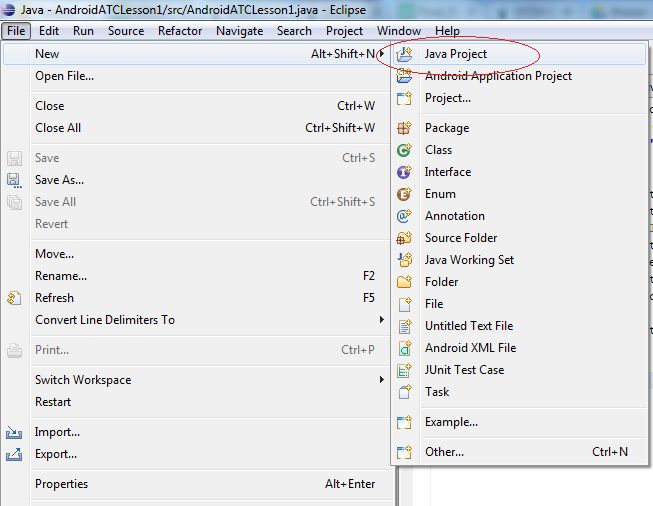Select Java Project submenu entry
Screen dimensions: 653x506
point(519,54)
